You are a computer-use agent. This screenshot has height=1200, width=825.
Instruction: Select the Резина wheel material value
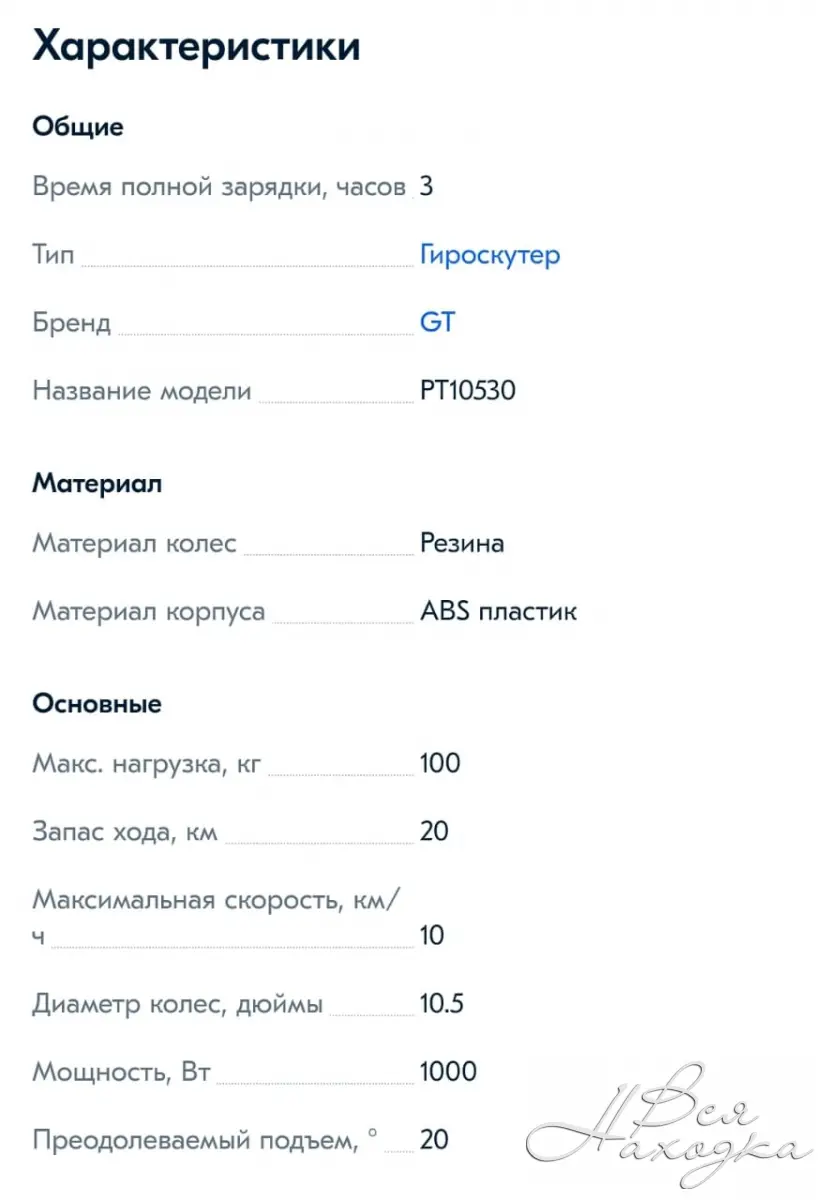click(461, 544)
